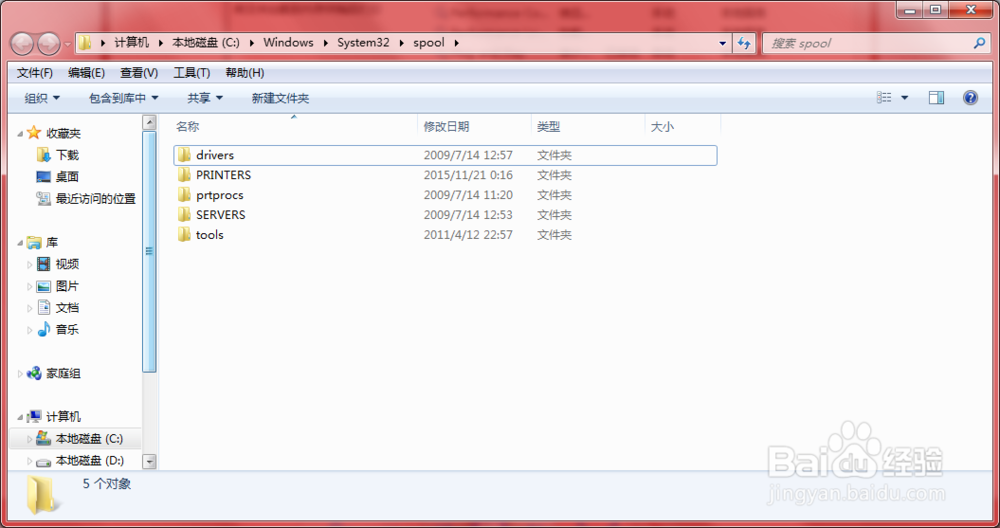Select System32 in the address breadcrumb
The width and height of the screenshot is (1000, 528).
[363, 43]
